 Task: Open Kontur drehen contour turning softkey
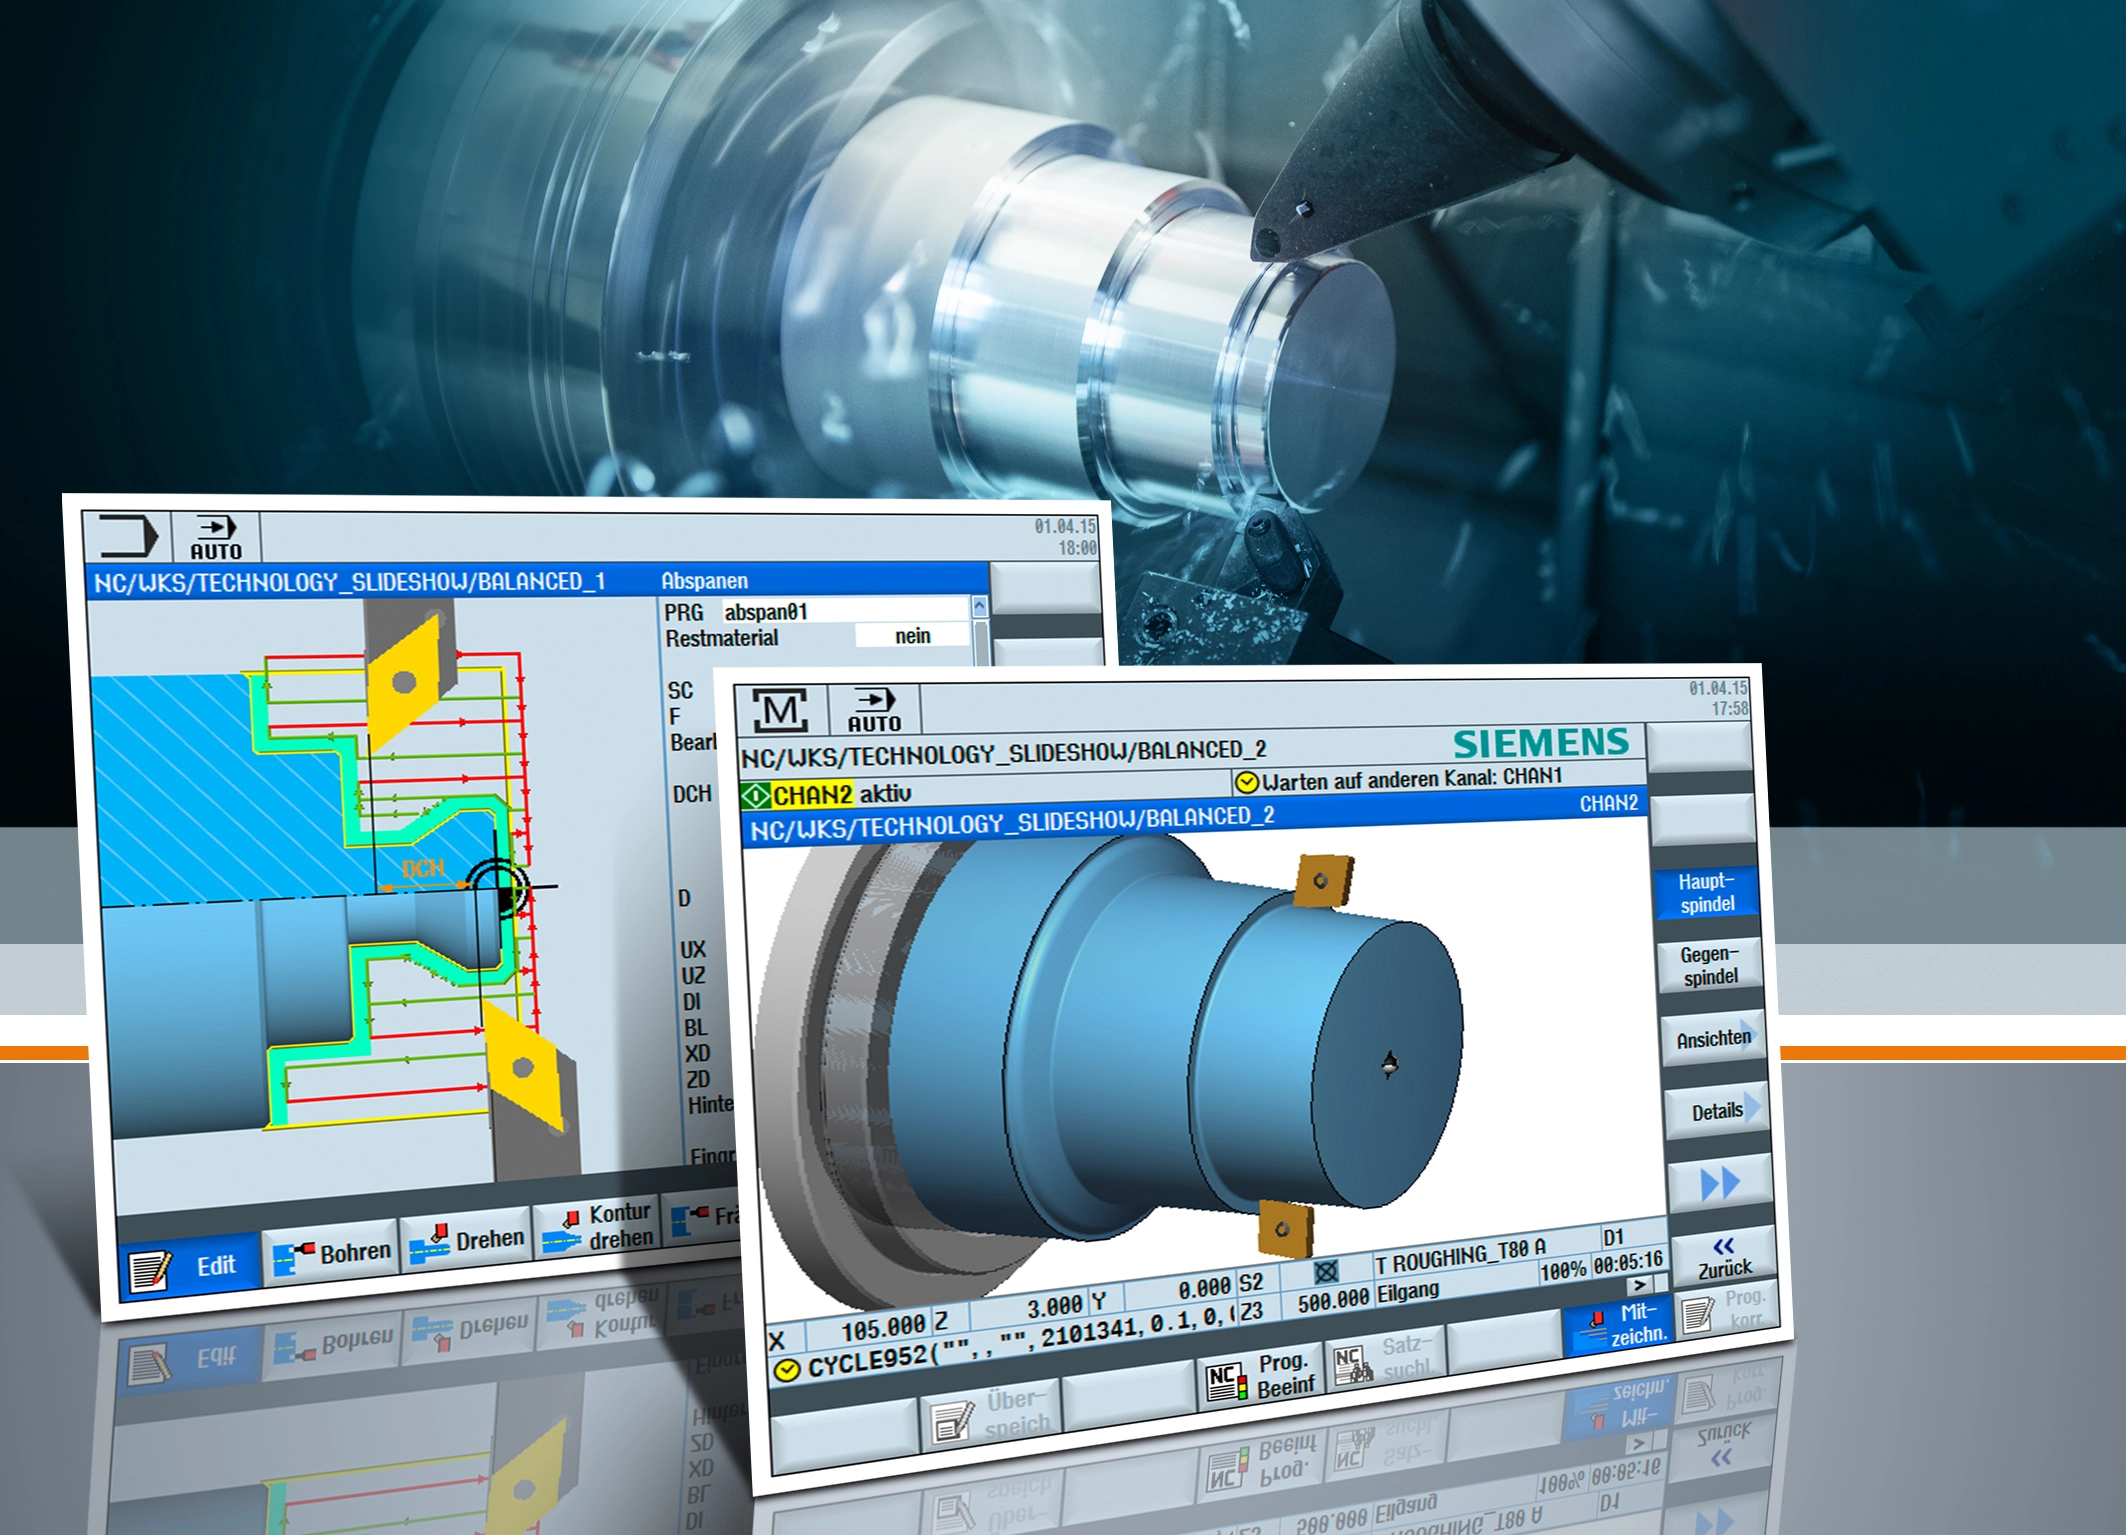pos(598,1226)
